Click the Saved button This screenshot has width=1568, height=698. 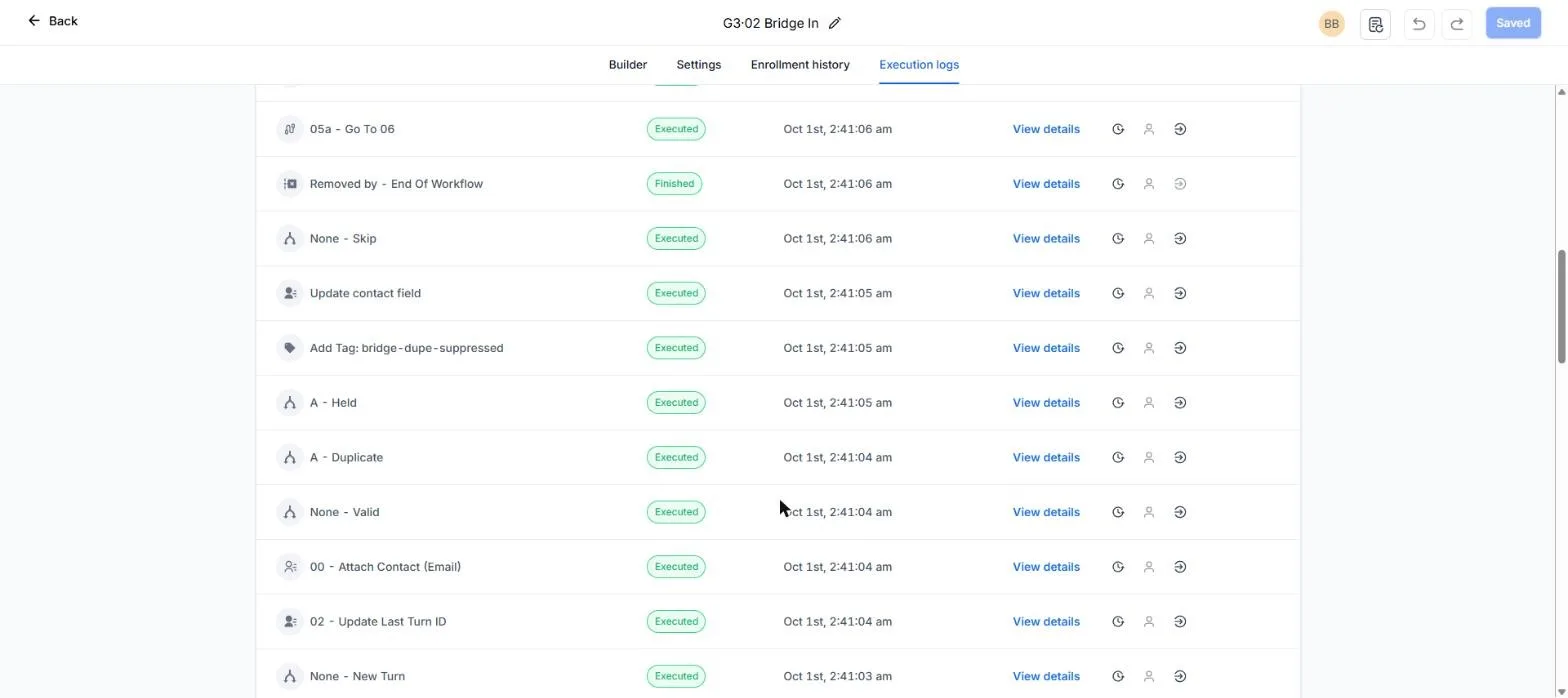1513,23
